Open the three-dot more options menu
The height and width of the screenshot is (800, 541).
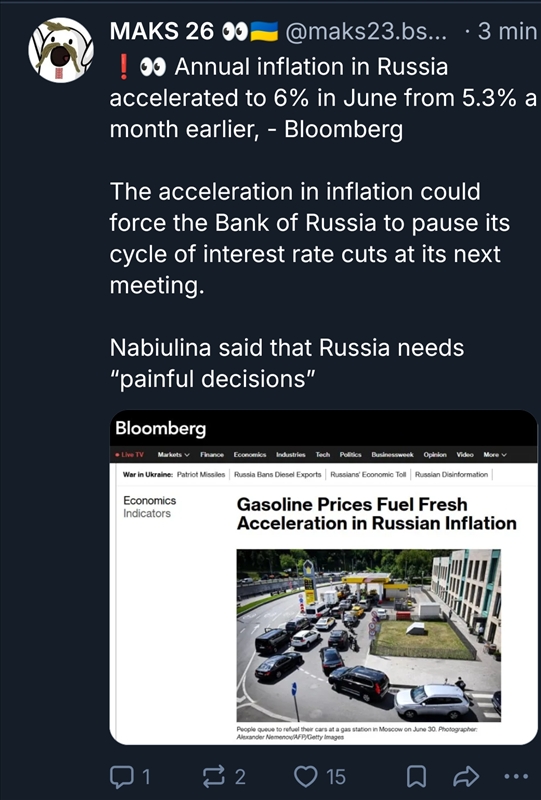click(x=516, y=777)
